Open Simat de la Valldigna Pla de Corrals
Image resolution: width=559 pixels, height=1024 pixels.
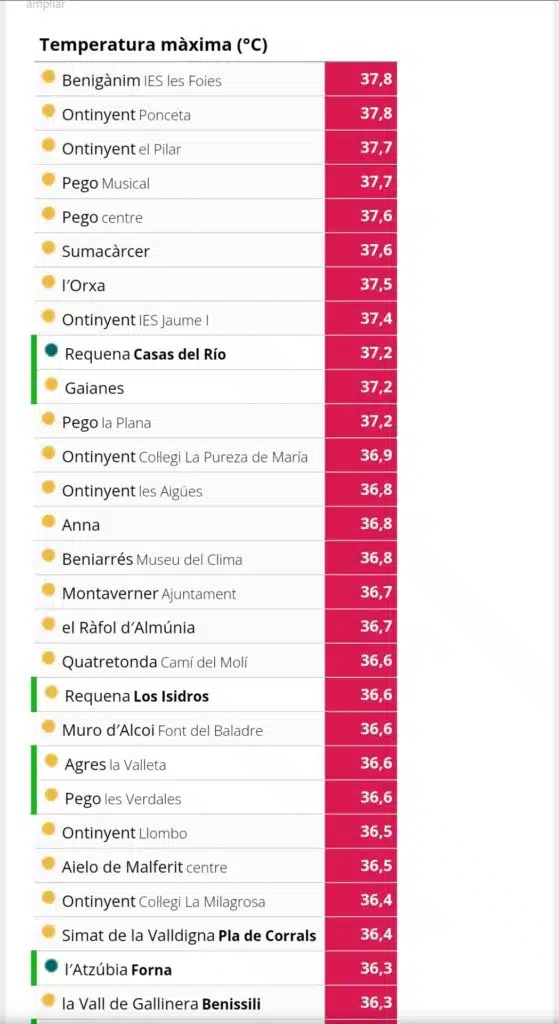[x=216, y=935]
